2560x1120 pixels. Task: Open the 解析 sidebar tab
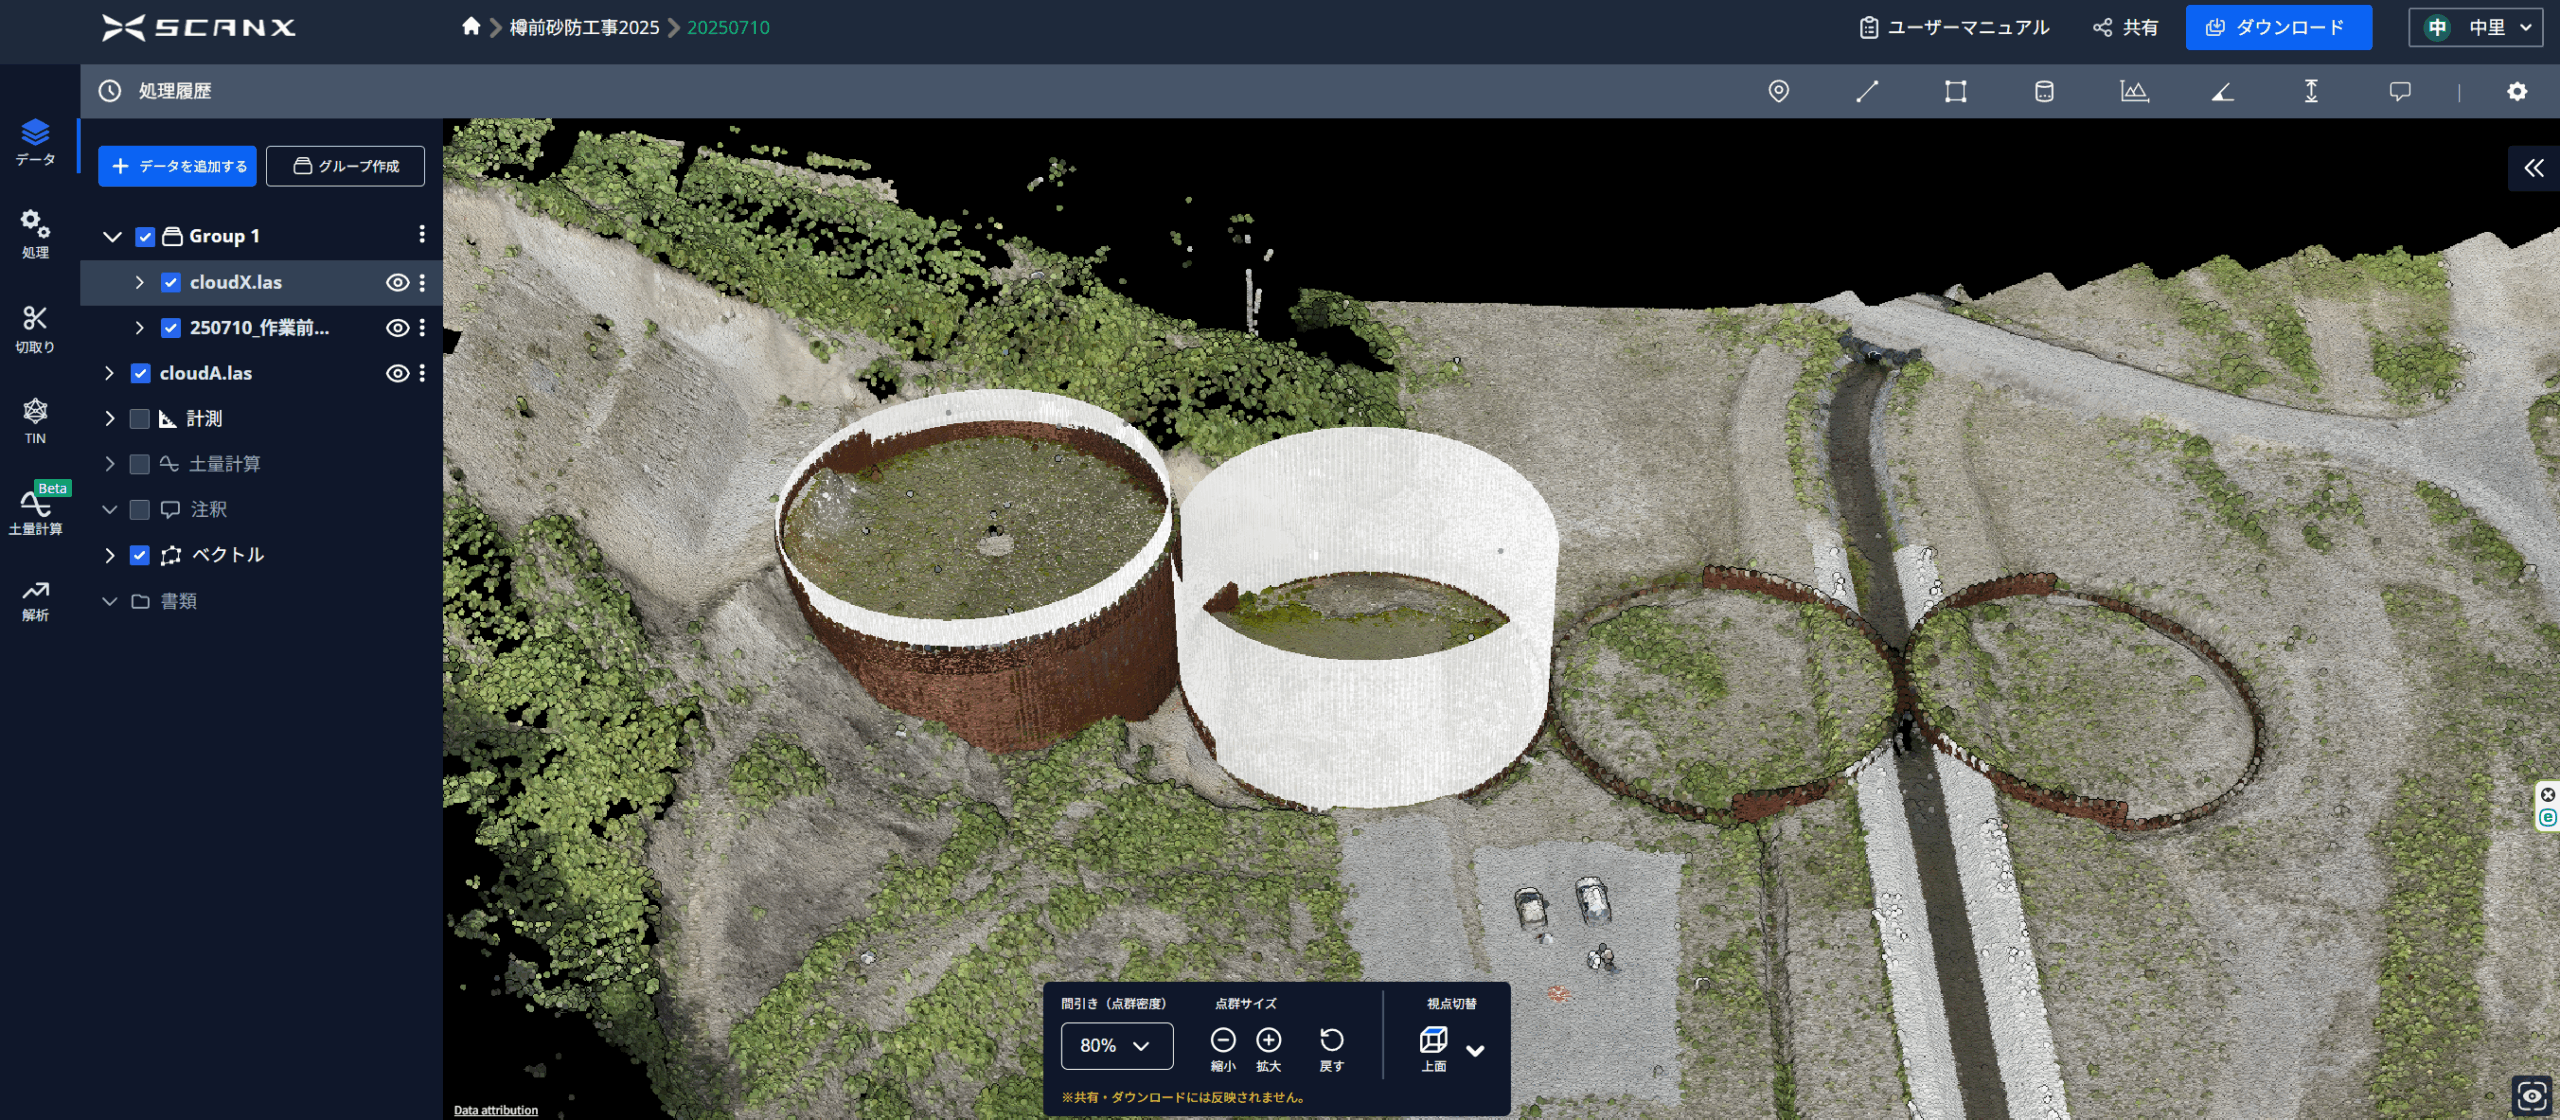coord(35,600)
